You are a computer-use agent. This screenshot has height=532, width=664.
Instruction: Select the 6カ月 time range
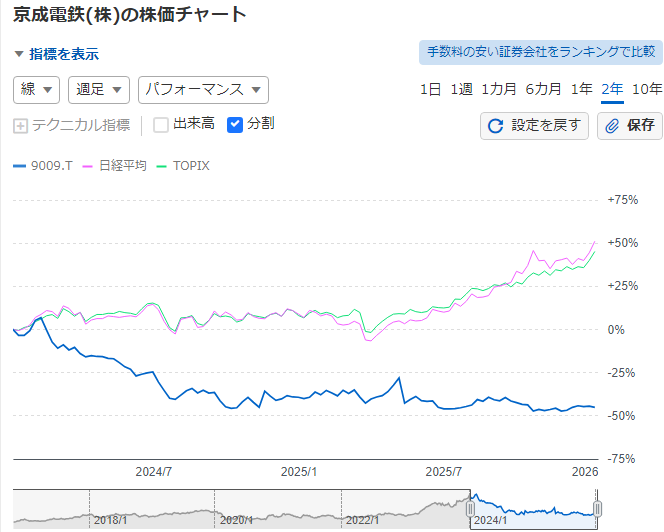click(543, 89)
